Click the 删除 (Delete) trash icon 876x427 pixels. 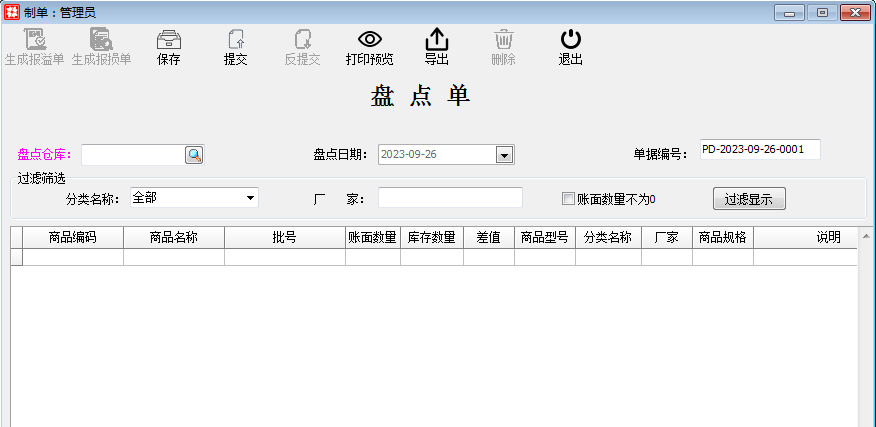point(503,41)
